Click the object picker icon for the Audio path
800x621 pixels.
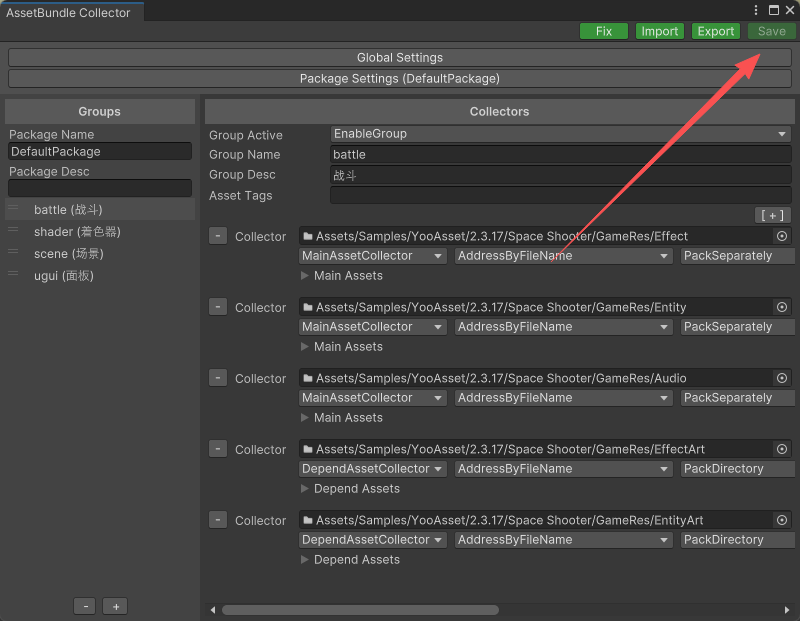[x=782, y=378]
